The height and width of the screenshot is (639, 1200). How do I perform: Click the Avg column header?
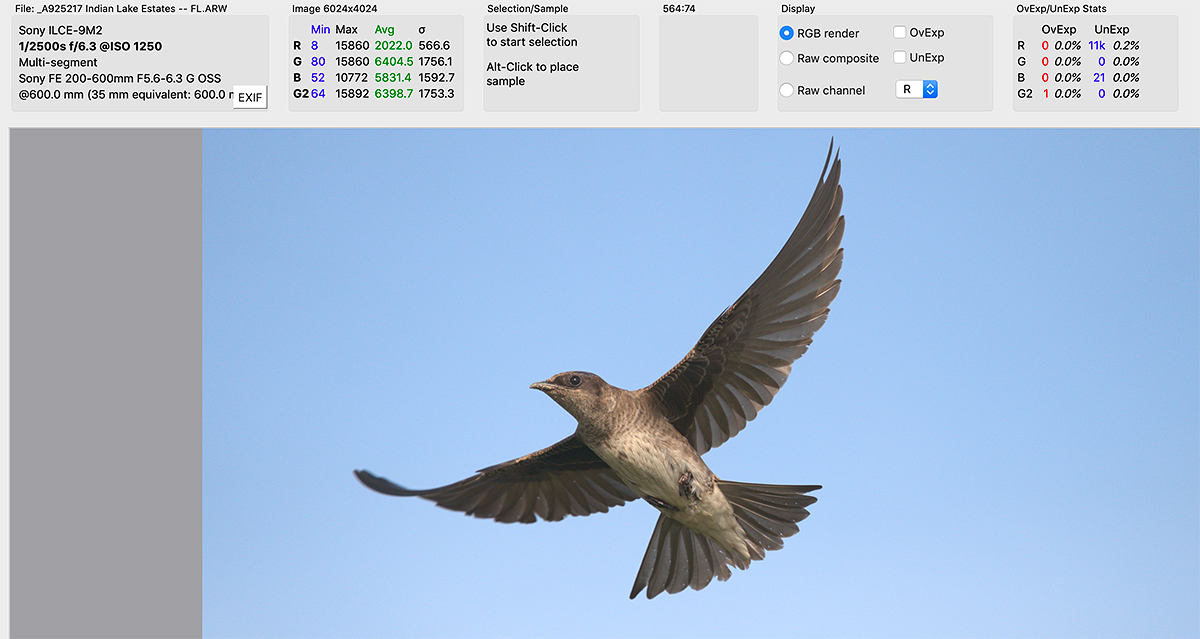[385, 29]
